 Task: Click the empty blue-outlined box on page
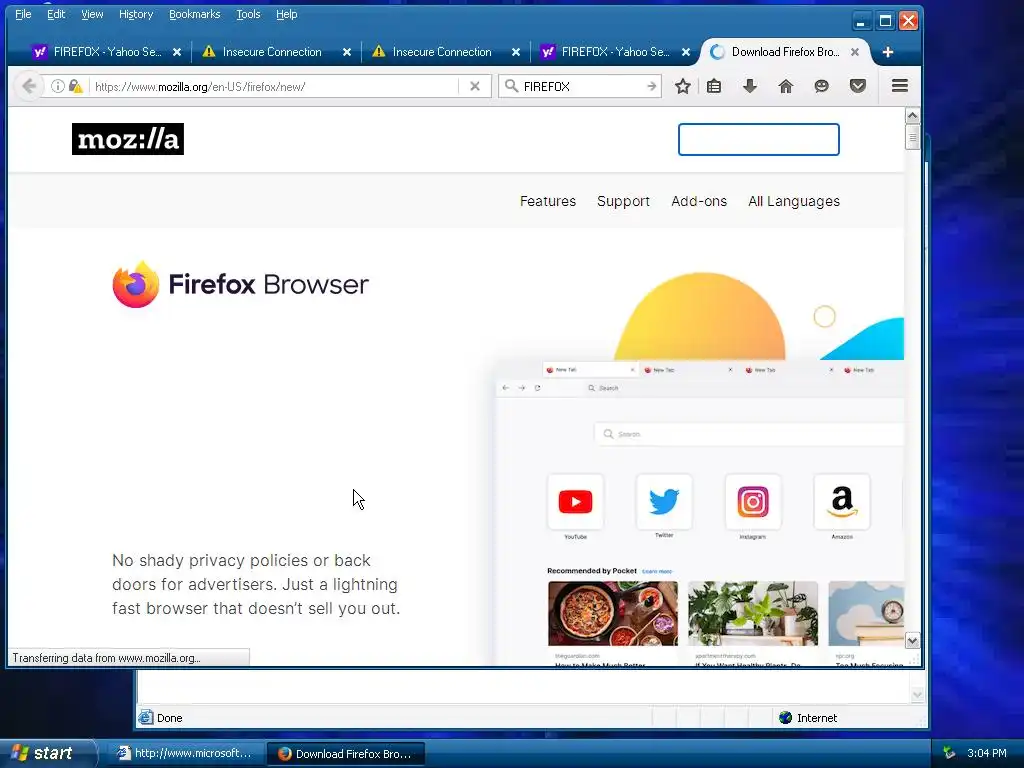click(759, 139)
